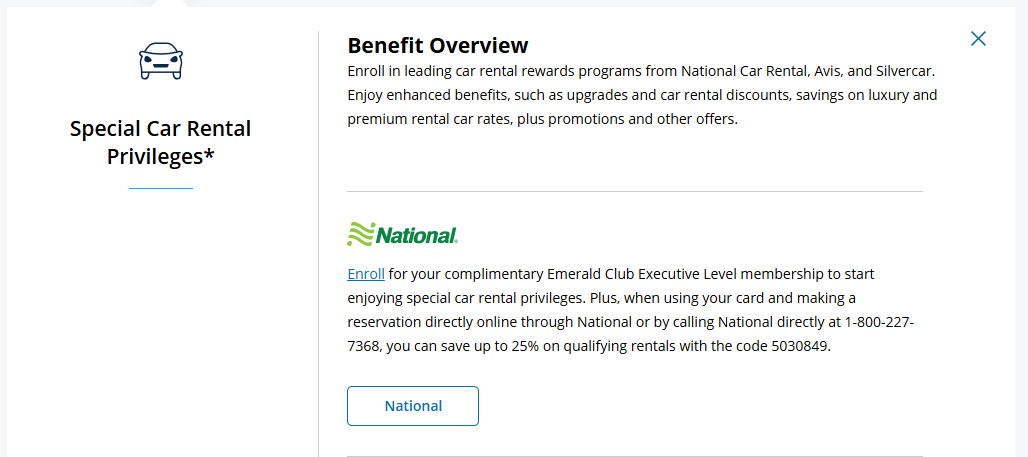
Task: Click the green National logo
Action: coord(402,235)
